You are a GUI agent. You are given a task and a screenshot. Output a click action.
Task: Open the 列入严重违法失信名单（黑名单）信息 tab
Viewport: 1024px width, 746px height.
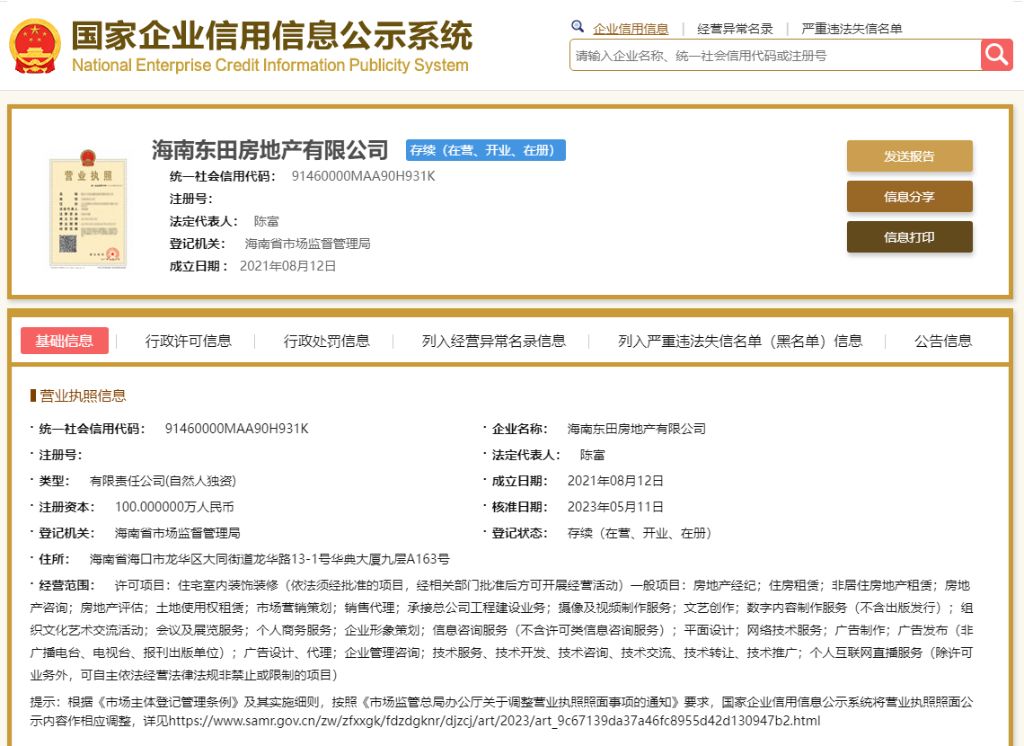tap(741, 341)
